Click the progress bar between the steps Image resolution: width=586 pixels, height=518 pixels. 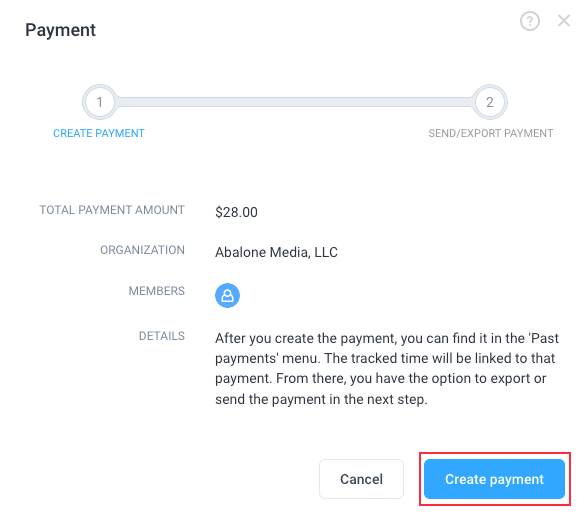294,102
